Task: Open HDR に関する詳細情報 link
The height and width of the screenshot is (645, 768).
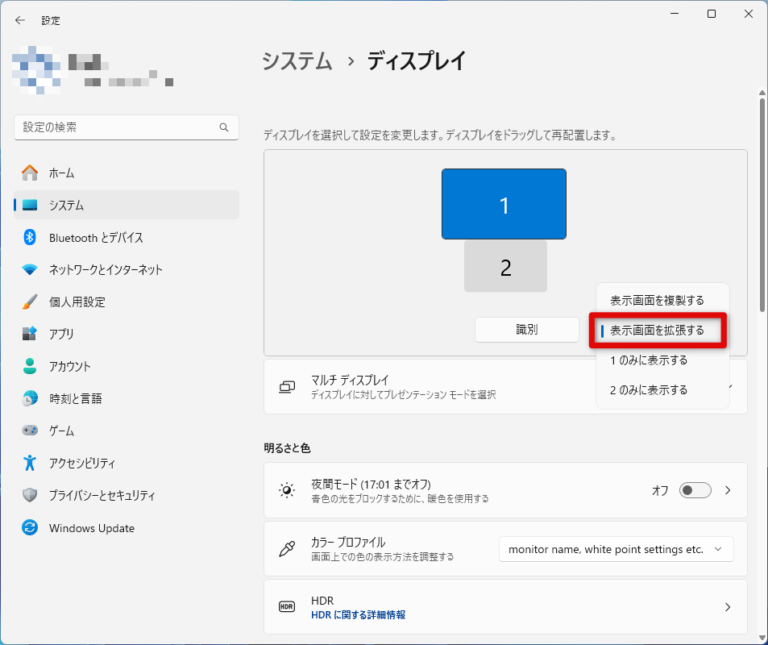Action: (358, 614)
